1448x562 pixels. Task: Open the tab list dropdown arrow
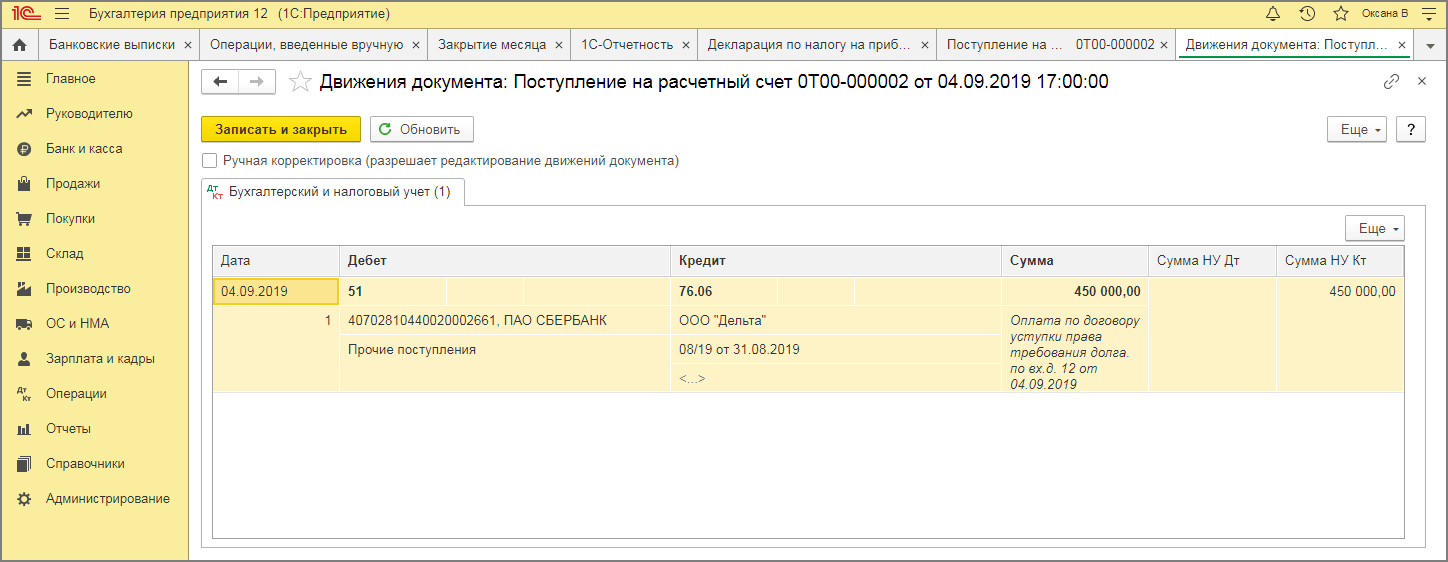coord(1430,45)
